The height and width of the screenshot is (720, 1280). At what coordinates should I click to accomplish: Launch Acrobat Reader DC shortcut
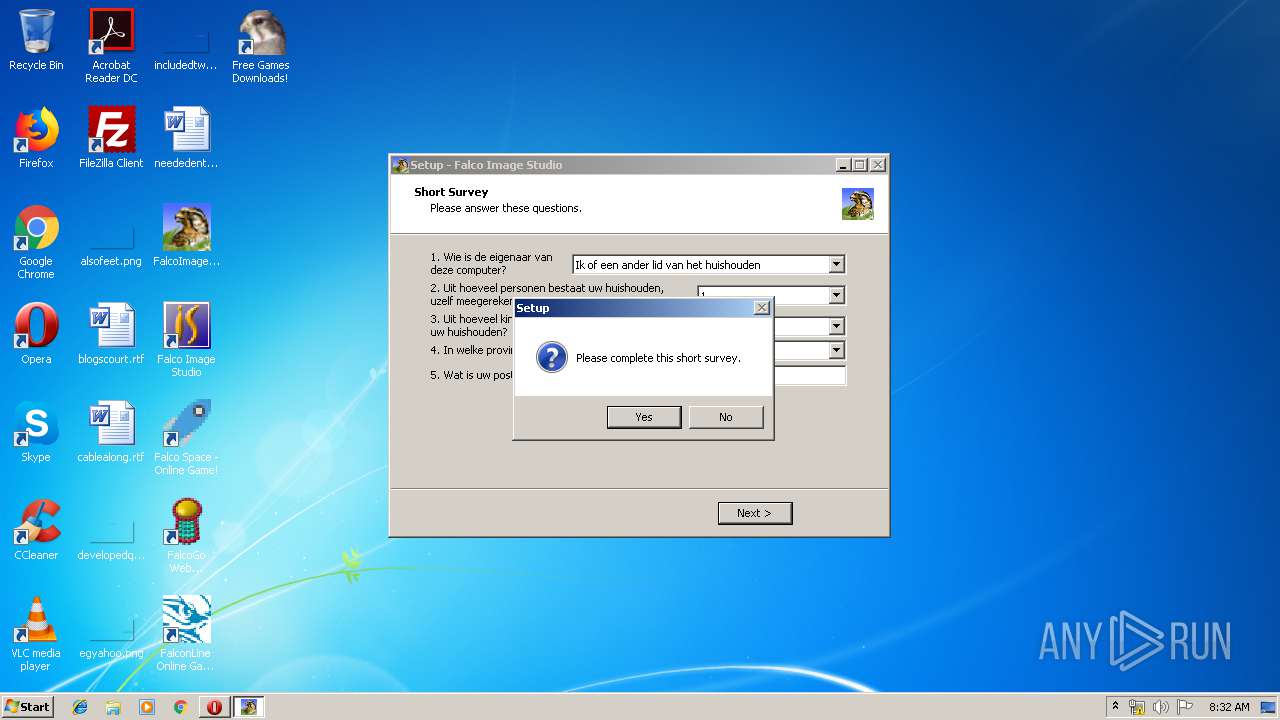pyautogui.click(x=111, y=46)
